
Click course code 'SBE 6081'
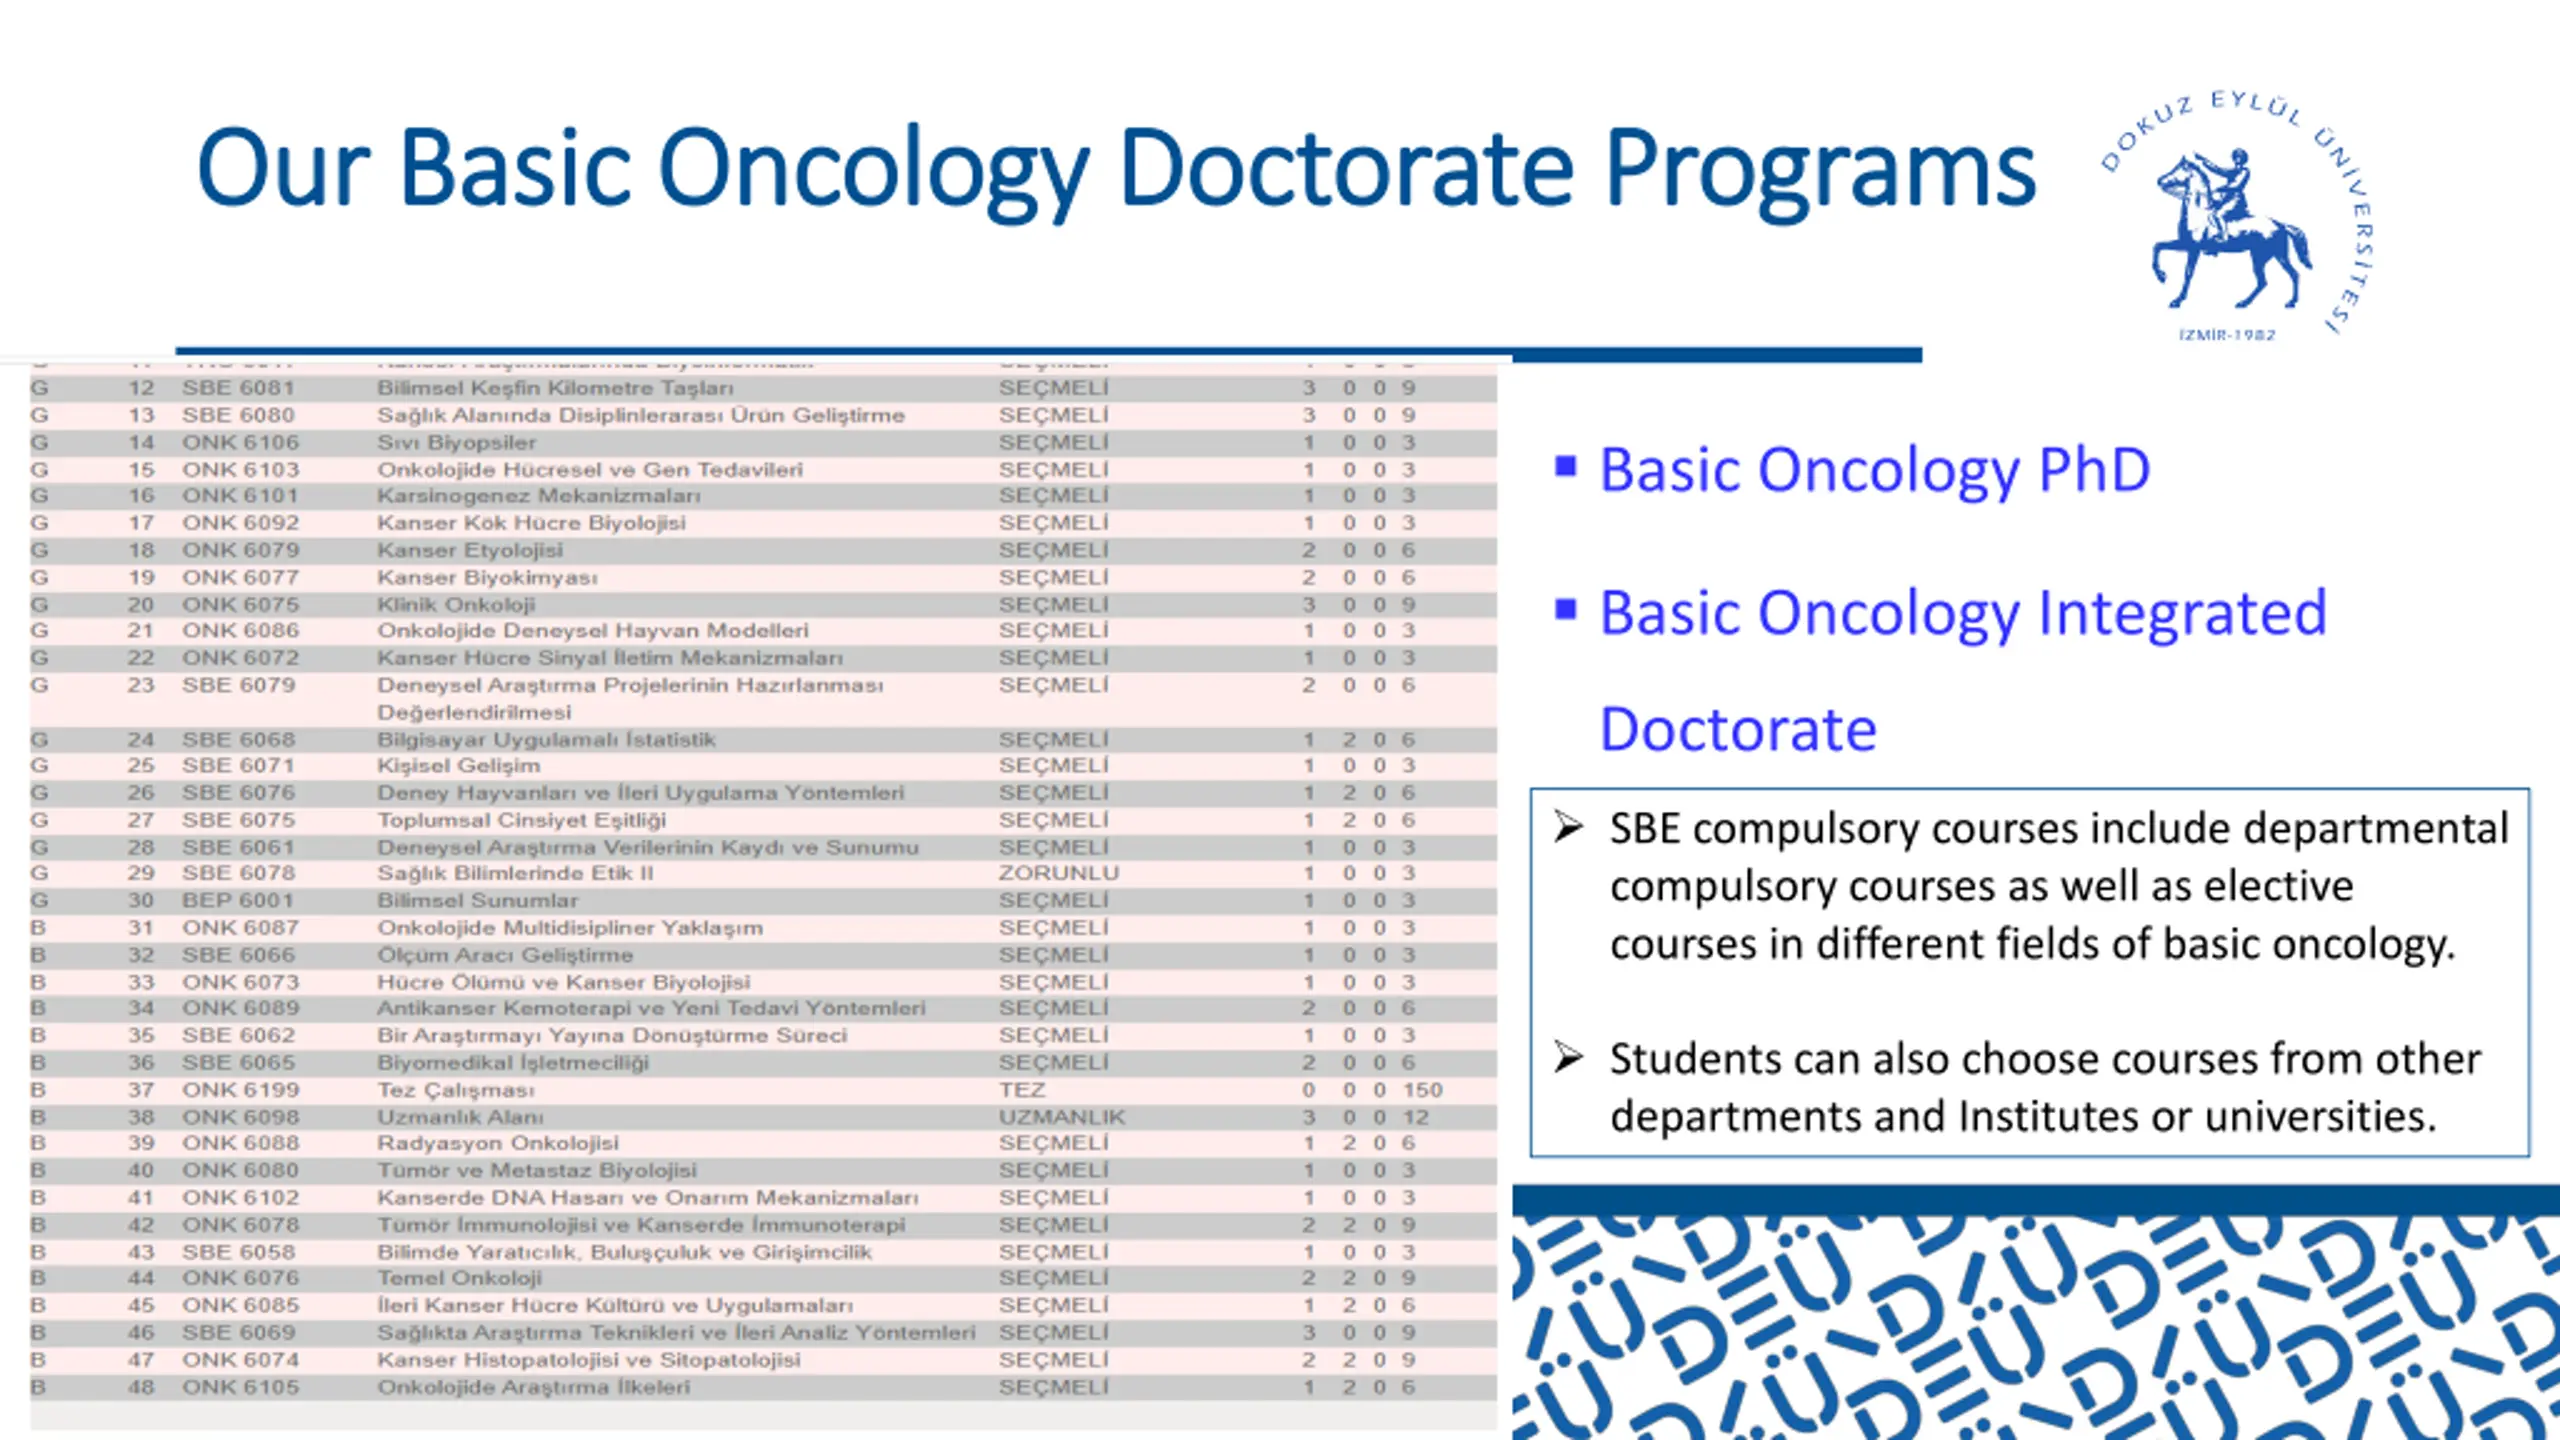[238, 388]
